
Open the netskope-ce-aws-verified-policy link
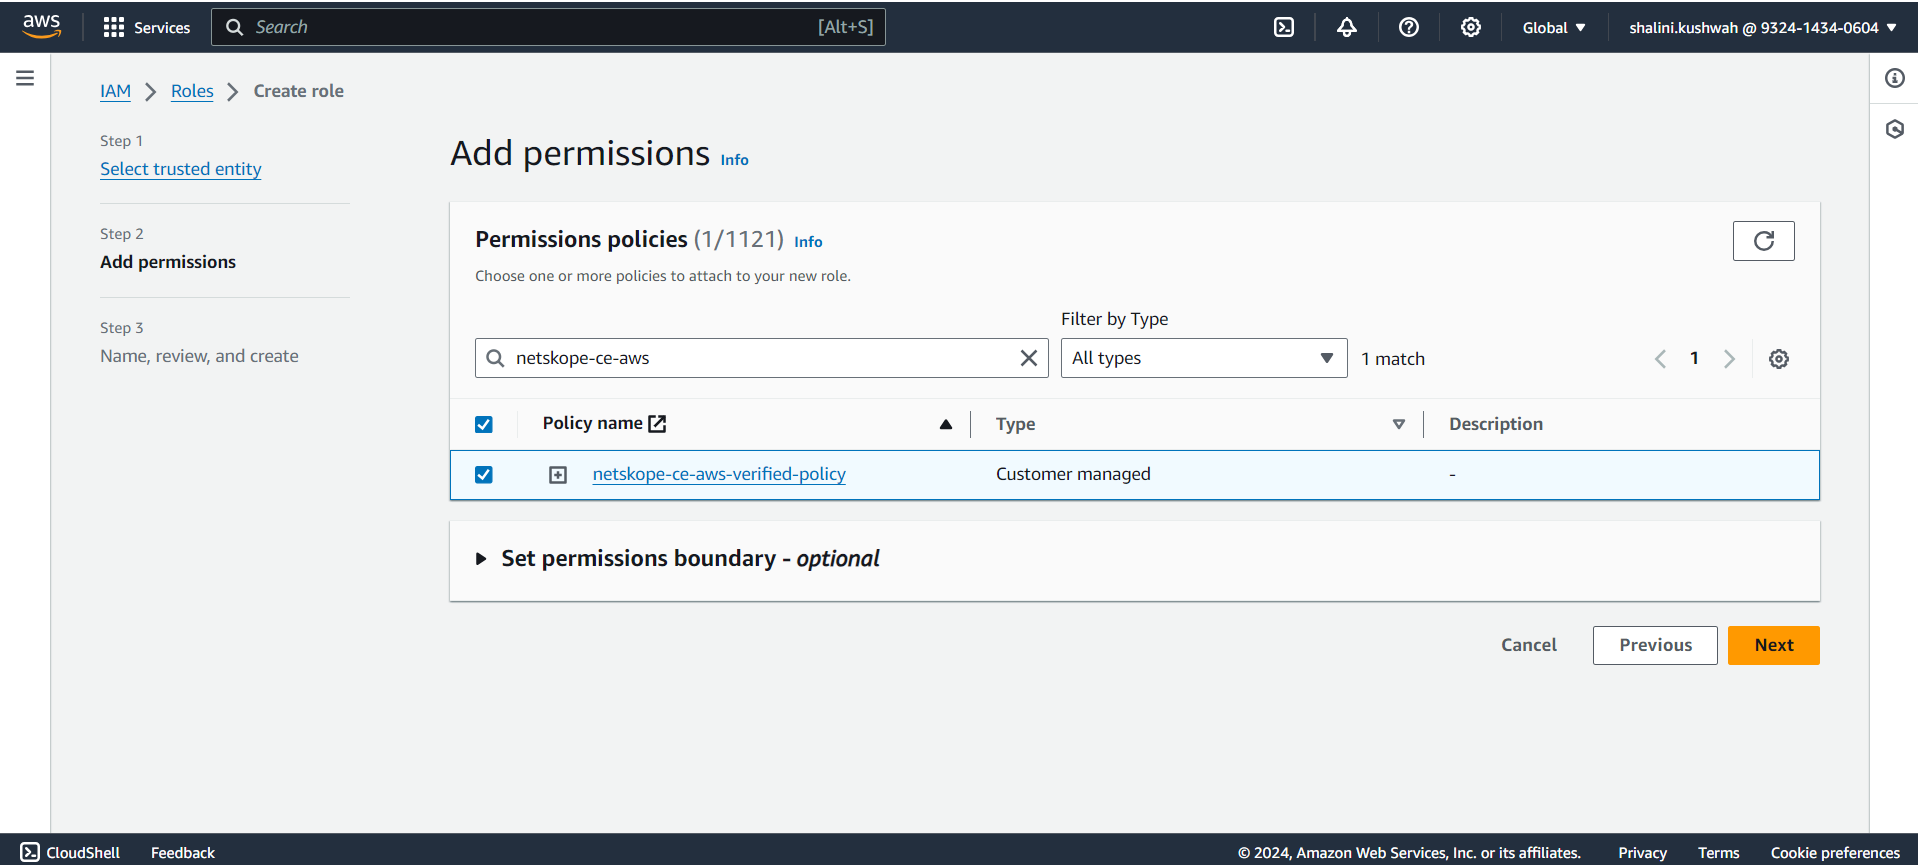(x=719, y=474)
